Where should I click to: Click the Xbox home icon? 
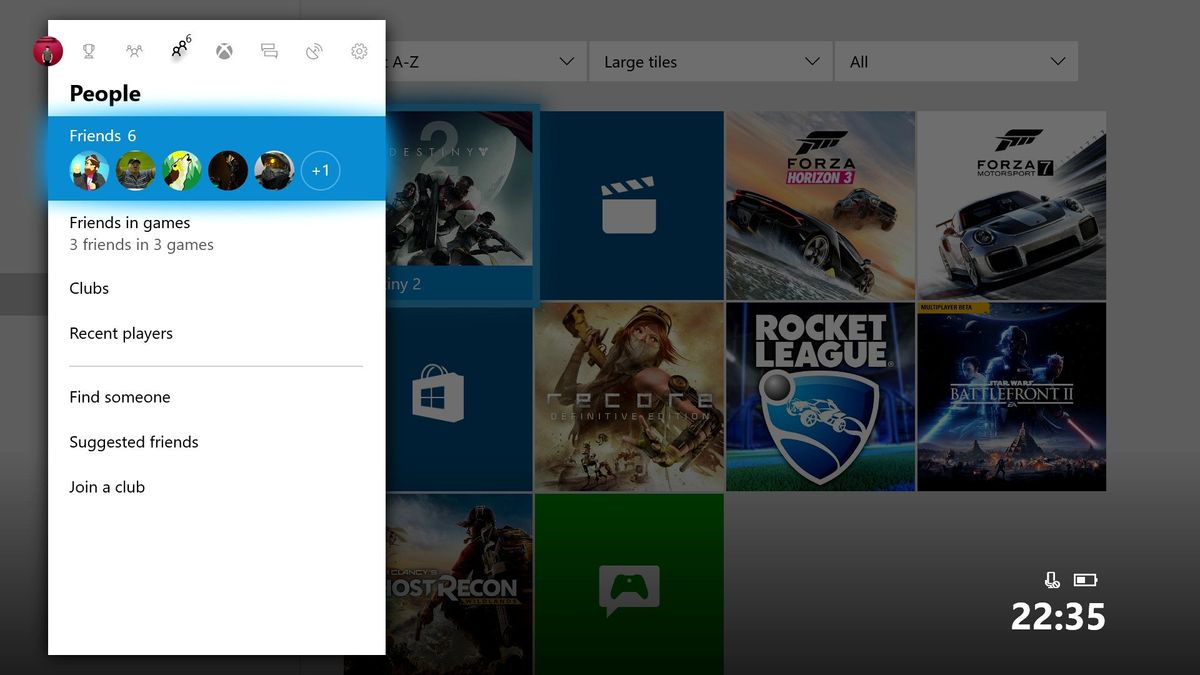(x=224, y=51)
